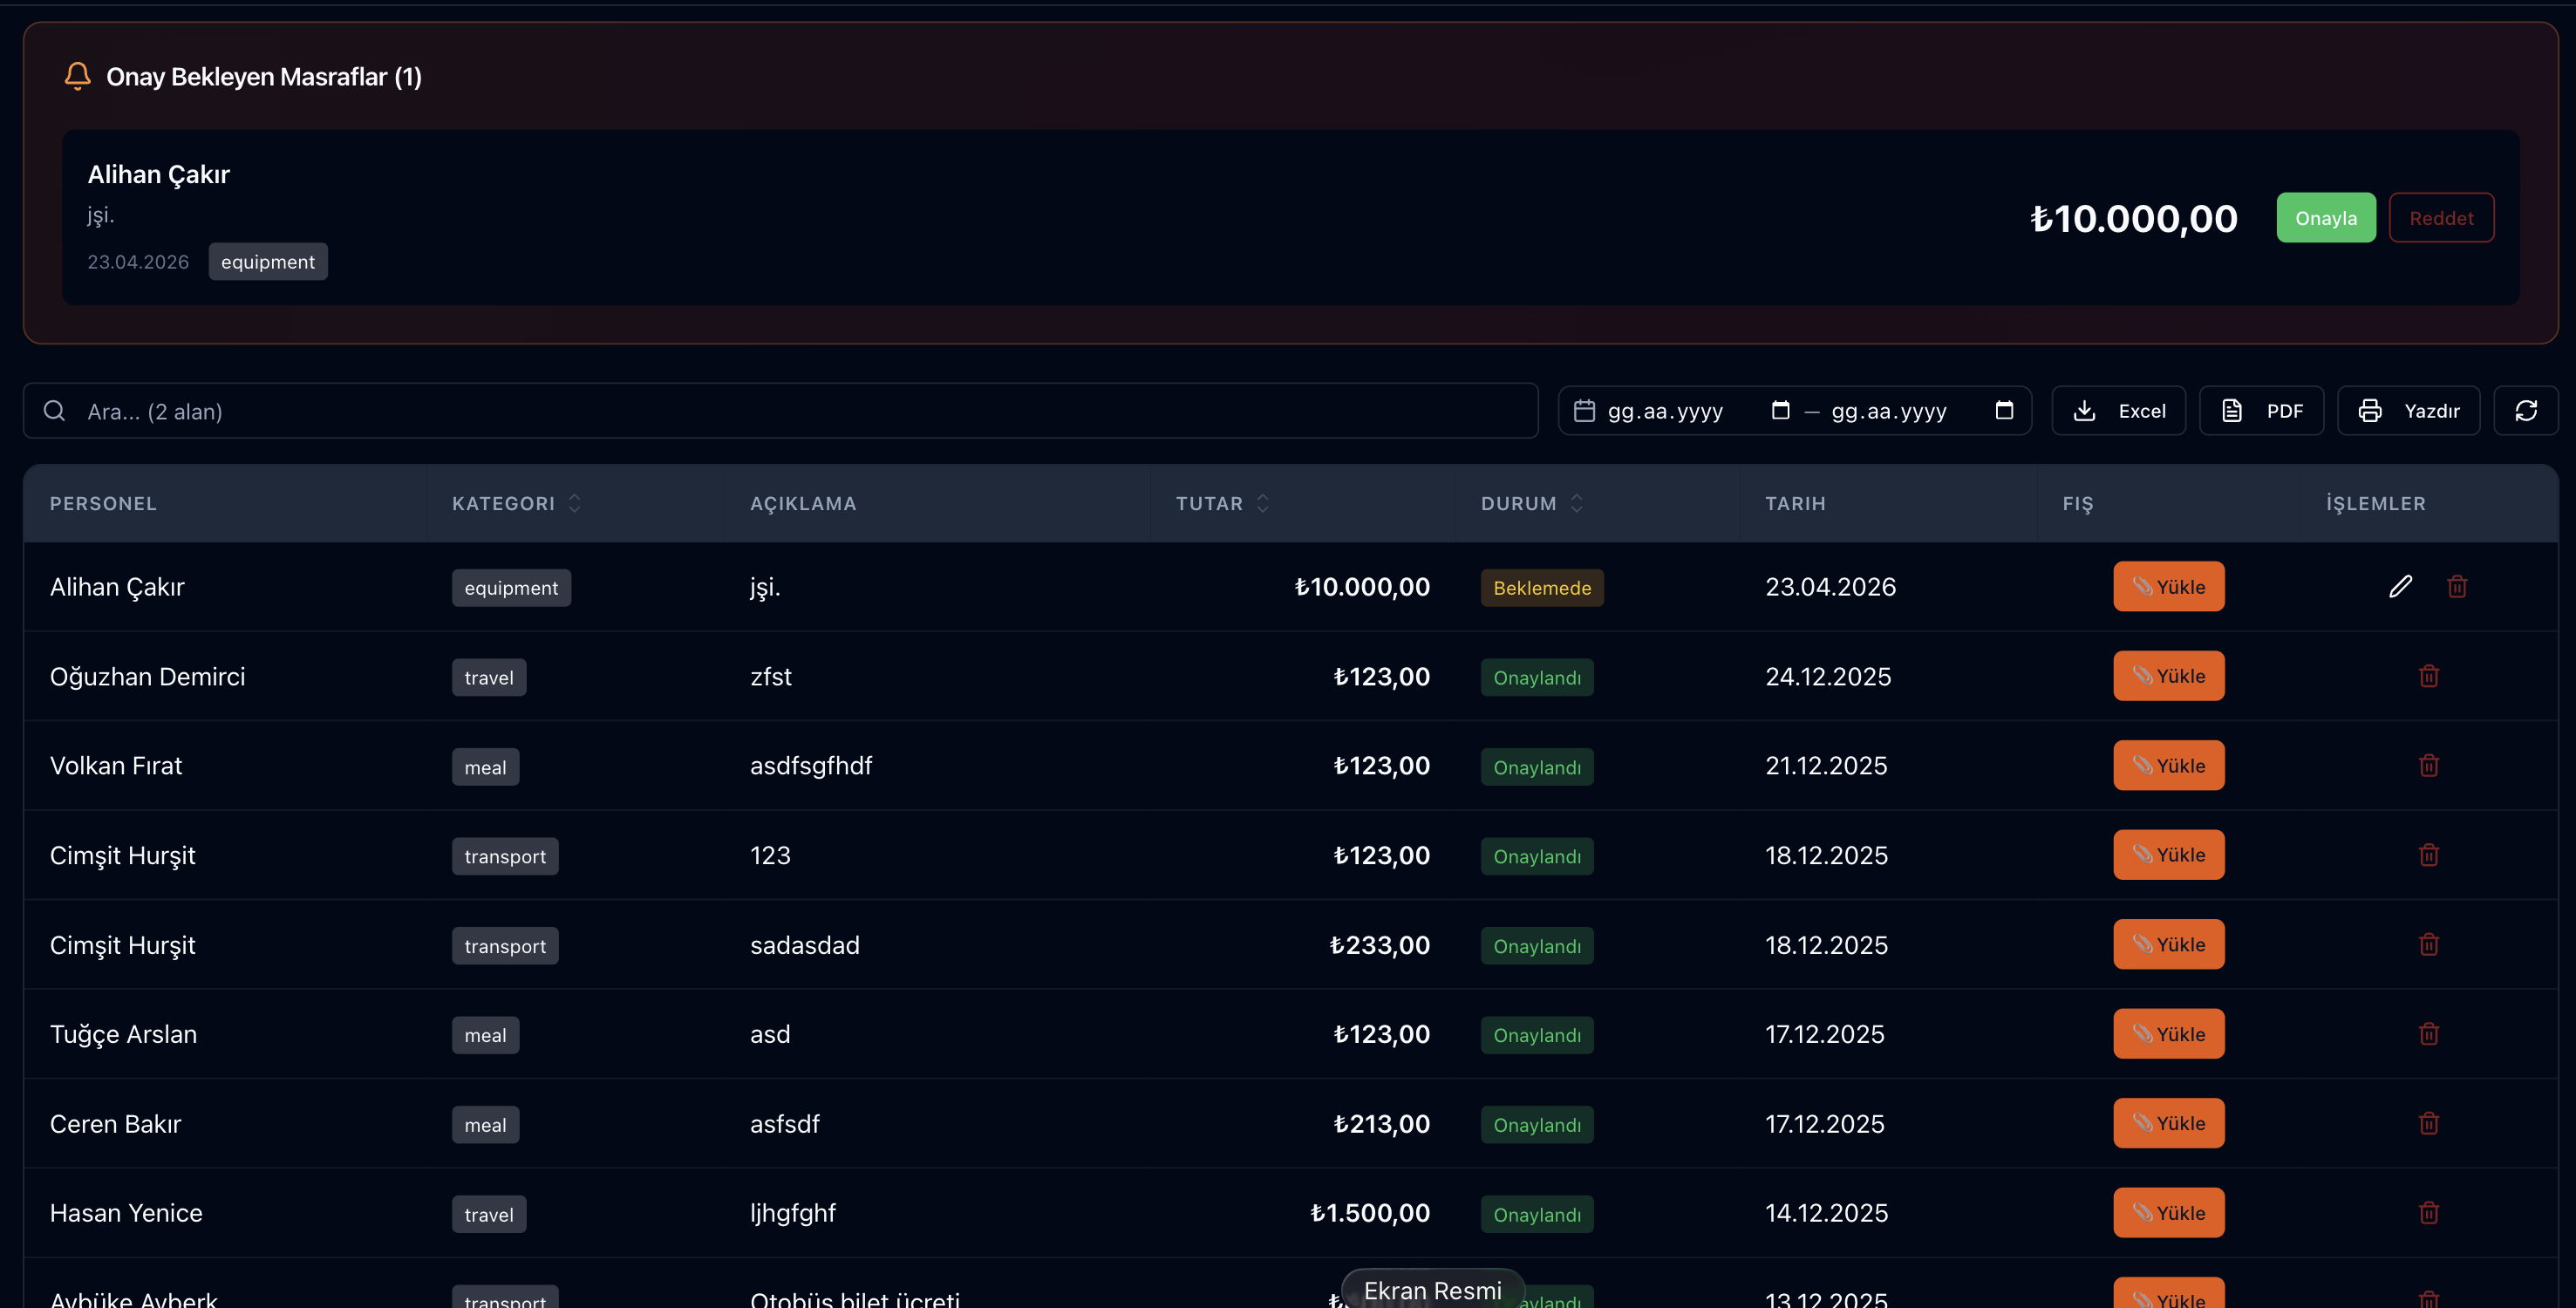This screenshot has height=1308, width=2576.
Task: Reject expense with the Reddet button
Action: tap(2441, 218)
